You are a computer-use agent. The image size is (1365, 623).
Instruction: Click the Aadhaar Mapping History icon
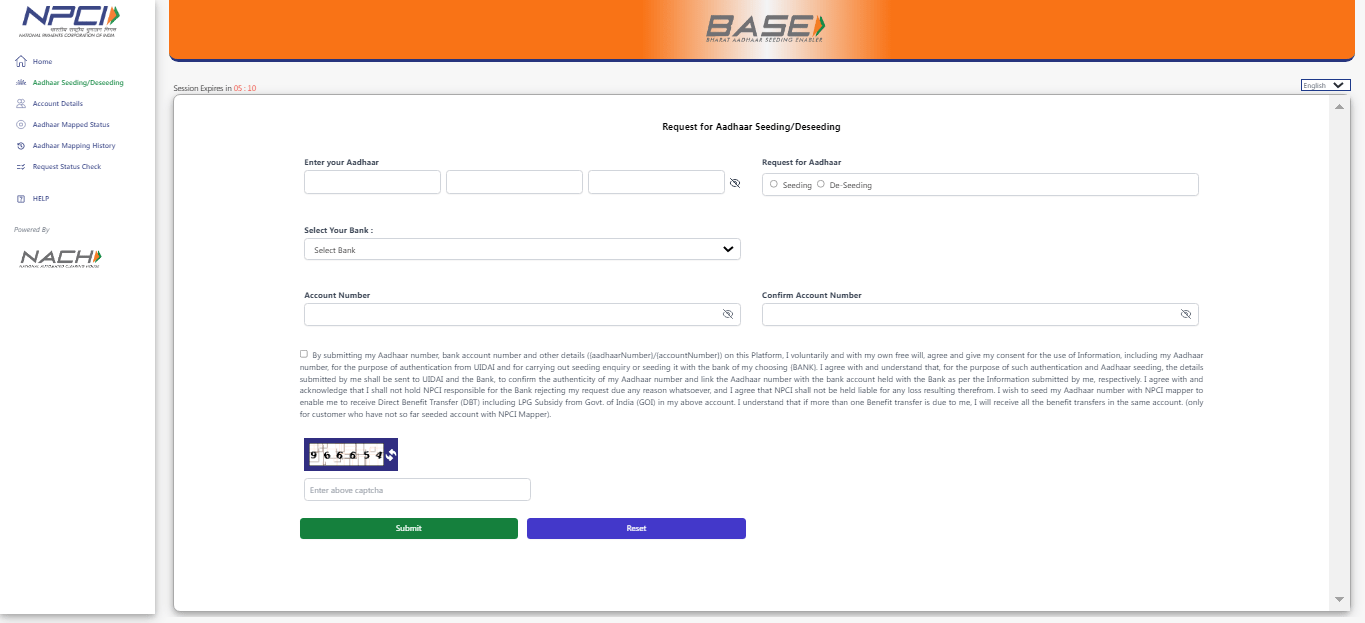point(21,146)
